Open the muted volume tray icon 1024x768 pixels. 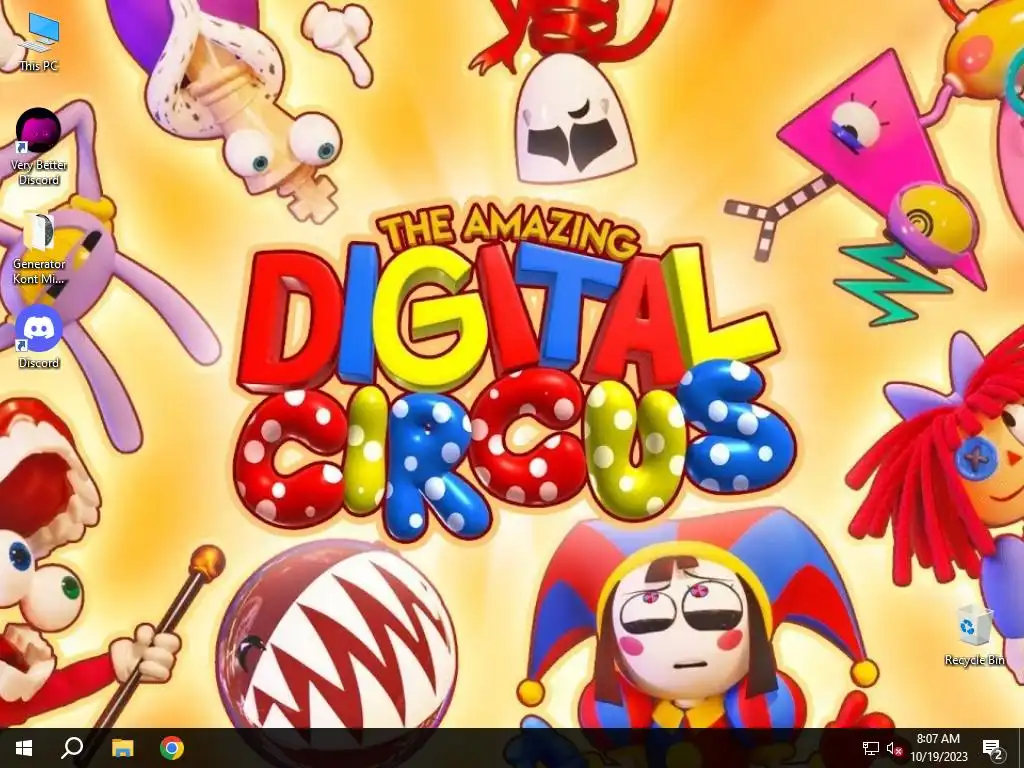coord(895,748)
